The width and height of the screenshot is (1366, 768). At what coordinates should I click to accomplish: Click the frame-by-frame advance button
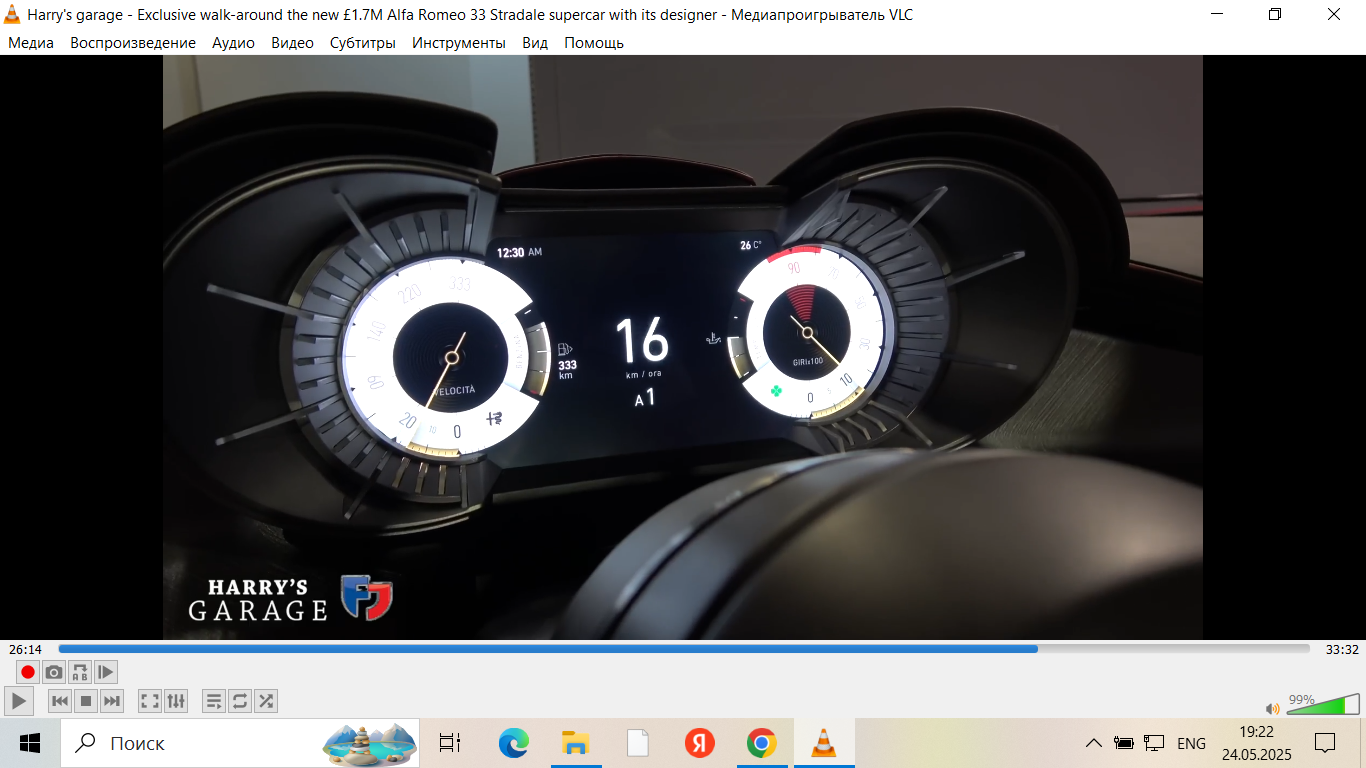coord(106,672)
